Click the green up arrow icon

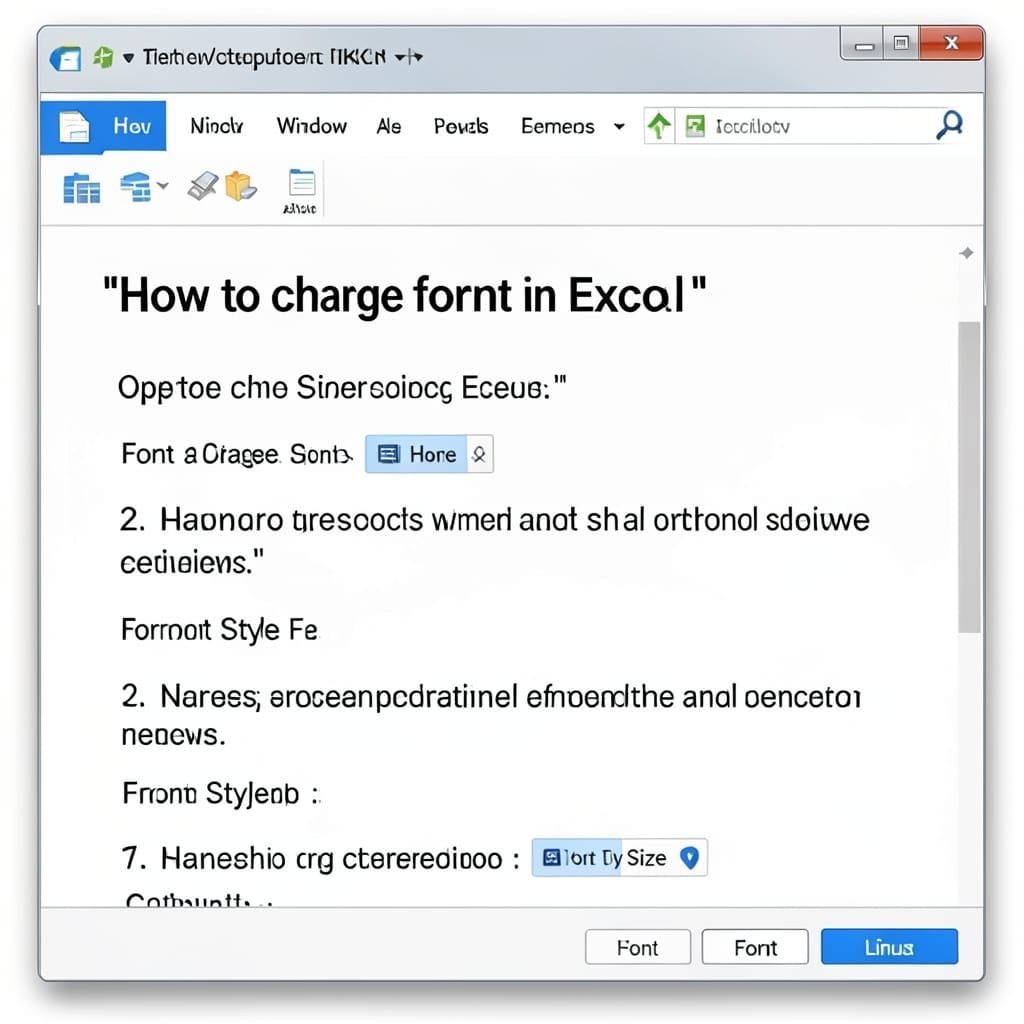pyautogui.click(x=659, y=125)
